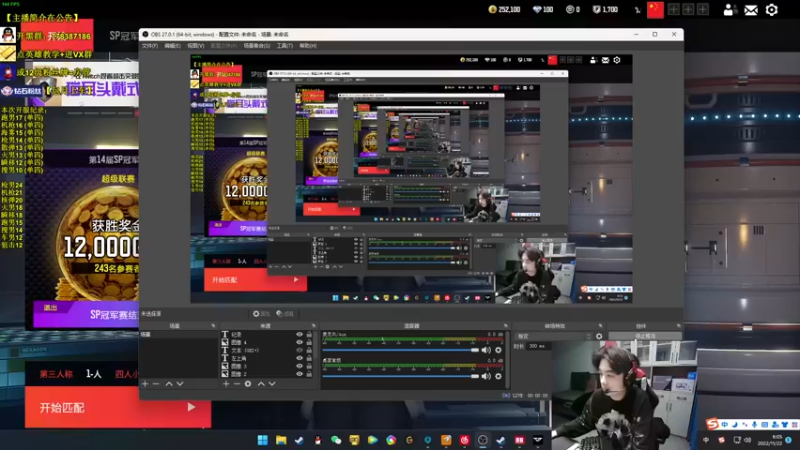Mute the 桌面音频 channel
Viewport: 800px width, 450px height.
coord(486,376)
